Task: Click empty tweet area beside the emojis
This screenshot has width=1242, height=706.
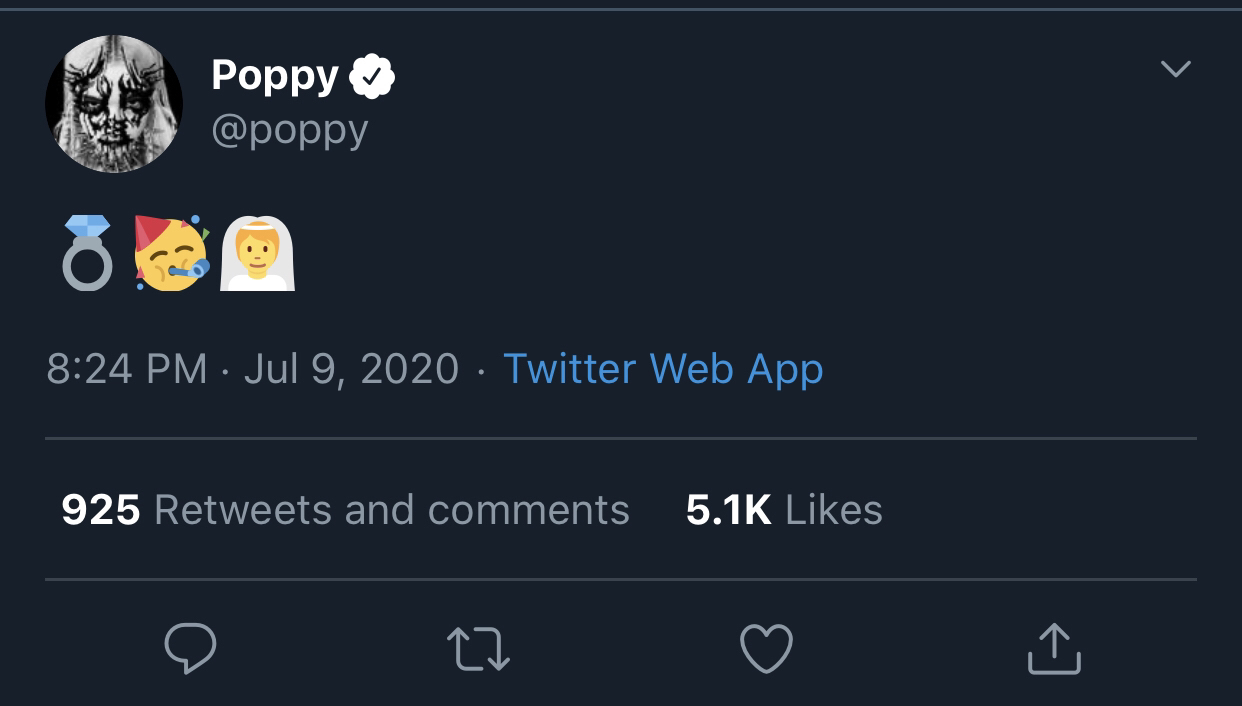Action: point(700,253)
